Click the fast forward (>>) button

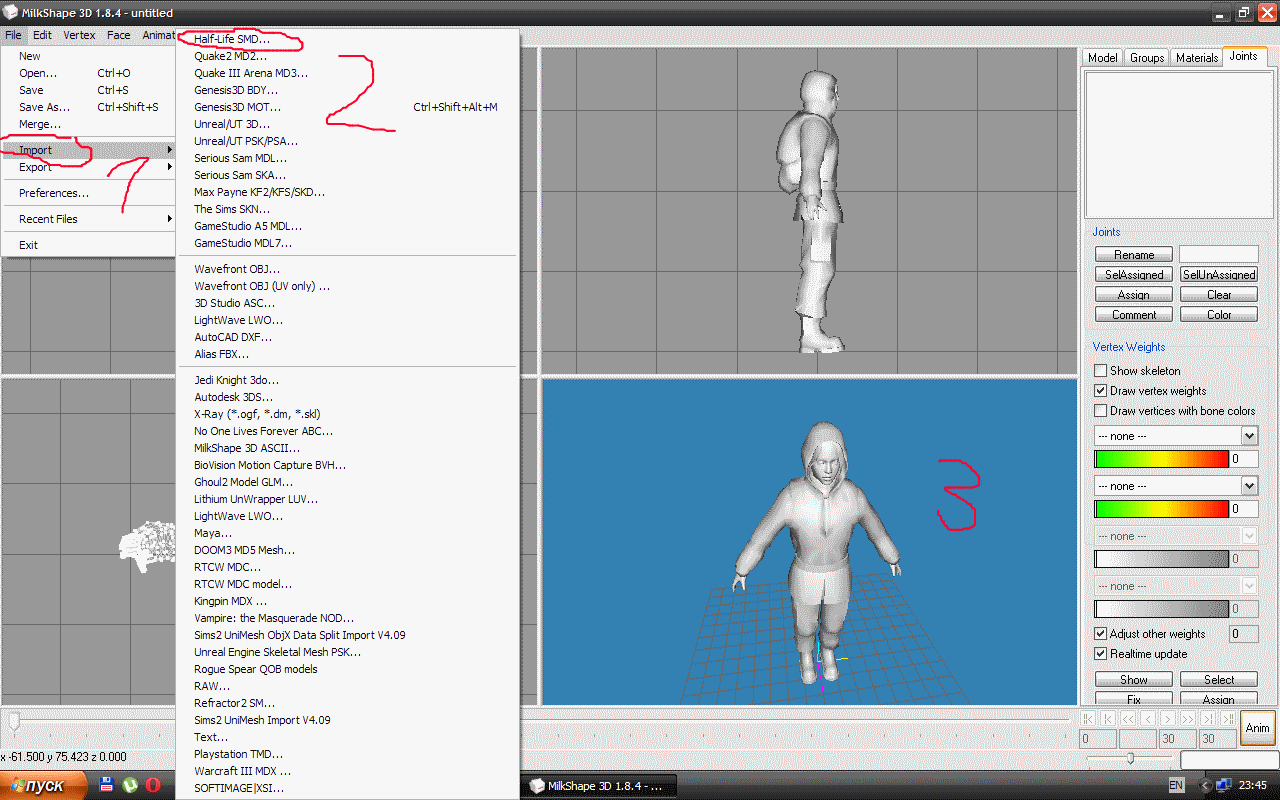[x=1188, y=718]
